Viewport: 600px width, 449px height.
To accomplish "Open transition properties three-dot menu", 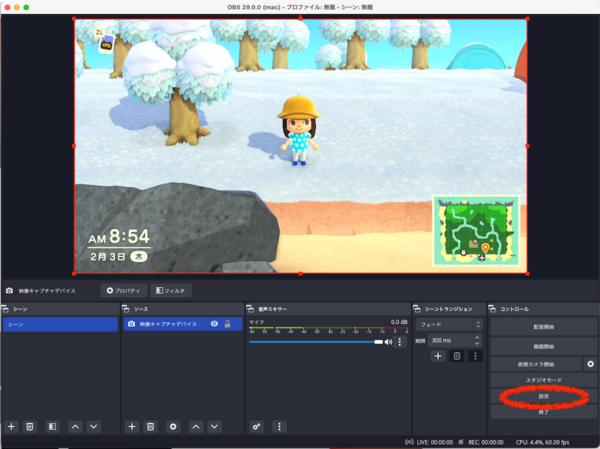I will (475, 356).
